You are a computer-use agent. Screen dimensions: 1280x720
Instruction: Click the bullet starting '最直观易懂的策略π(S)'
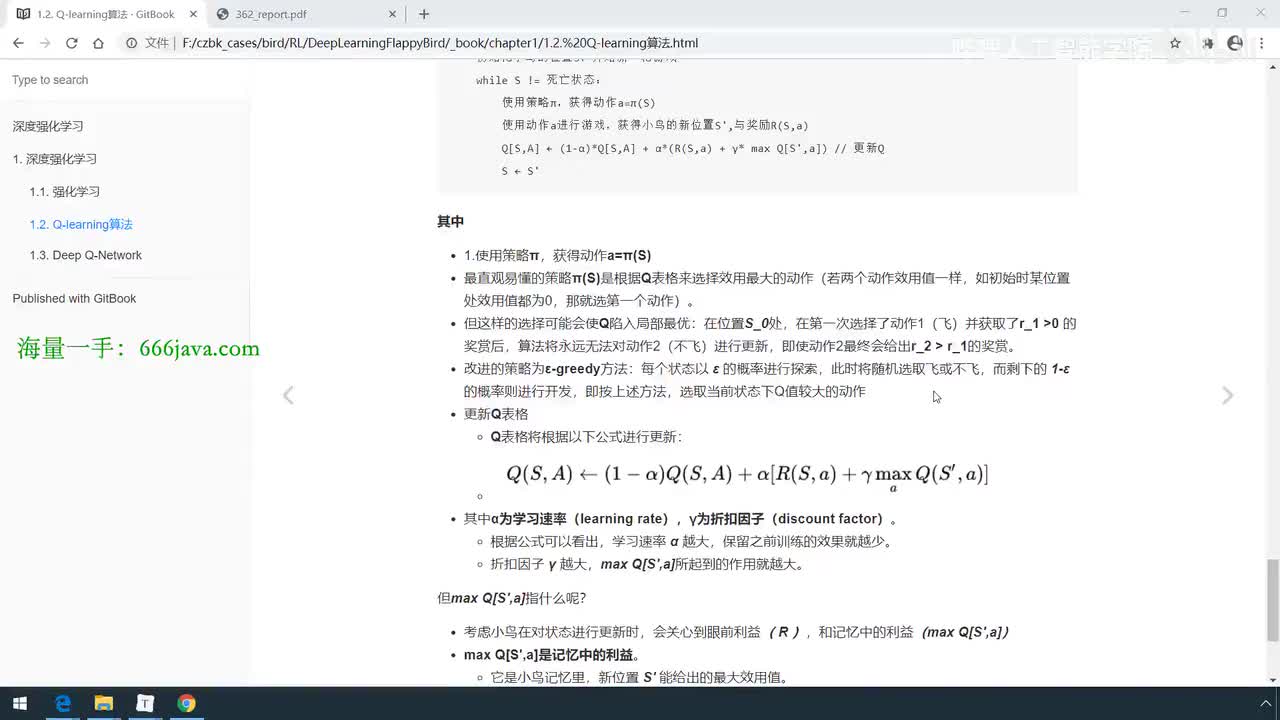pyautogui.click(x=767, y=289)
